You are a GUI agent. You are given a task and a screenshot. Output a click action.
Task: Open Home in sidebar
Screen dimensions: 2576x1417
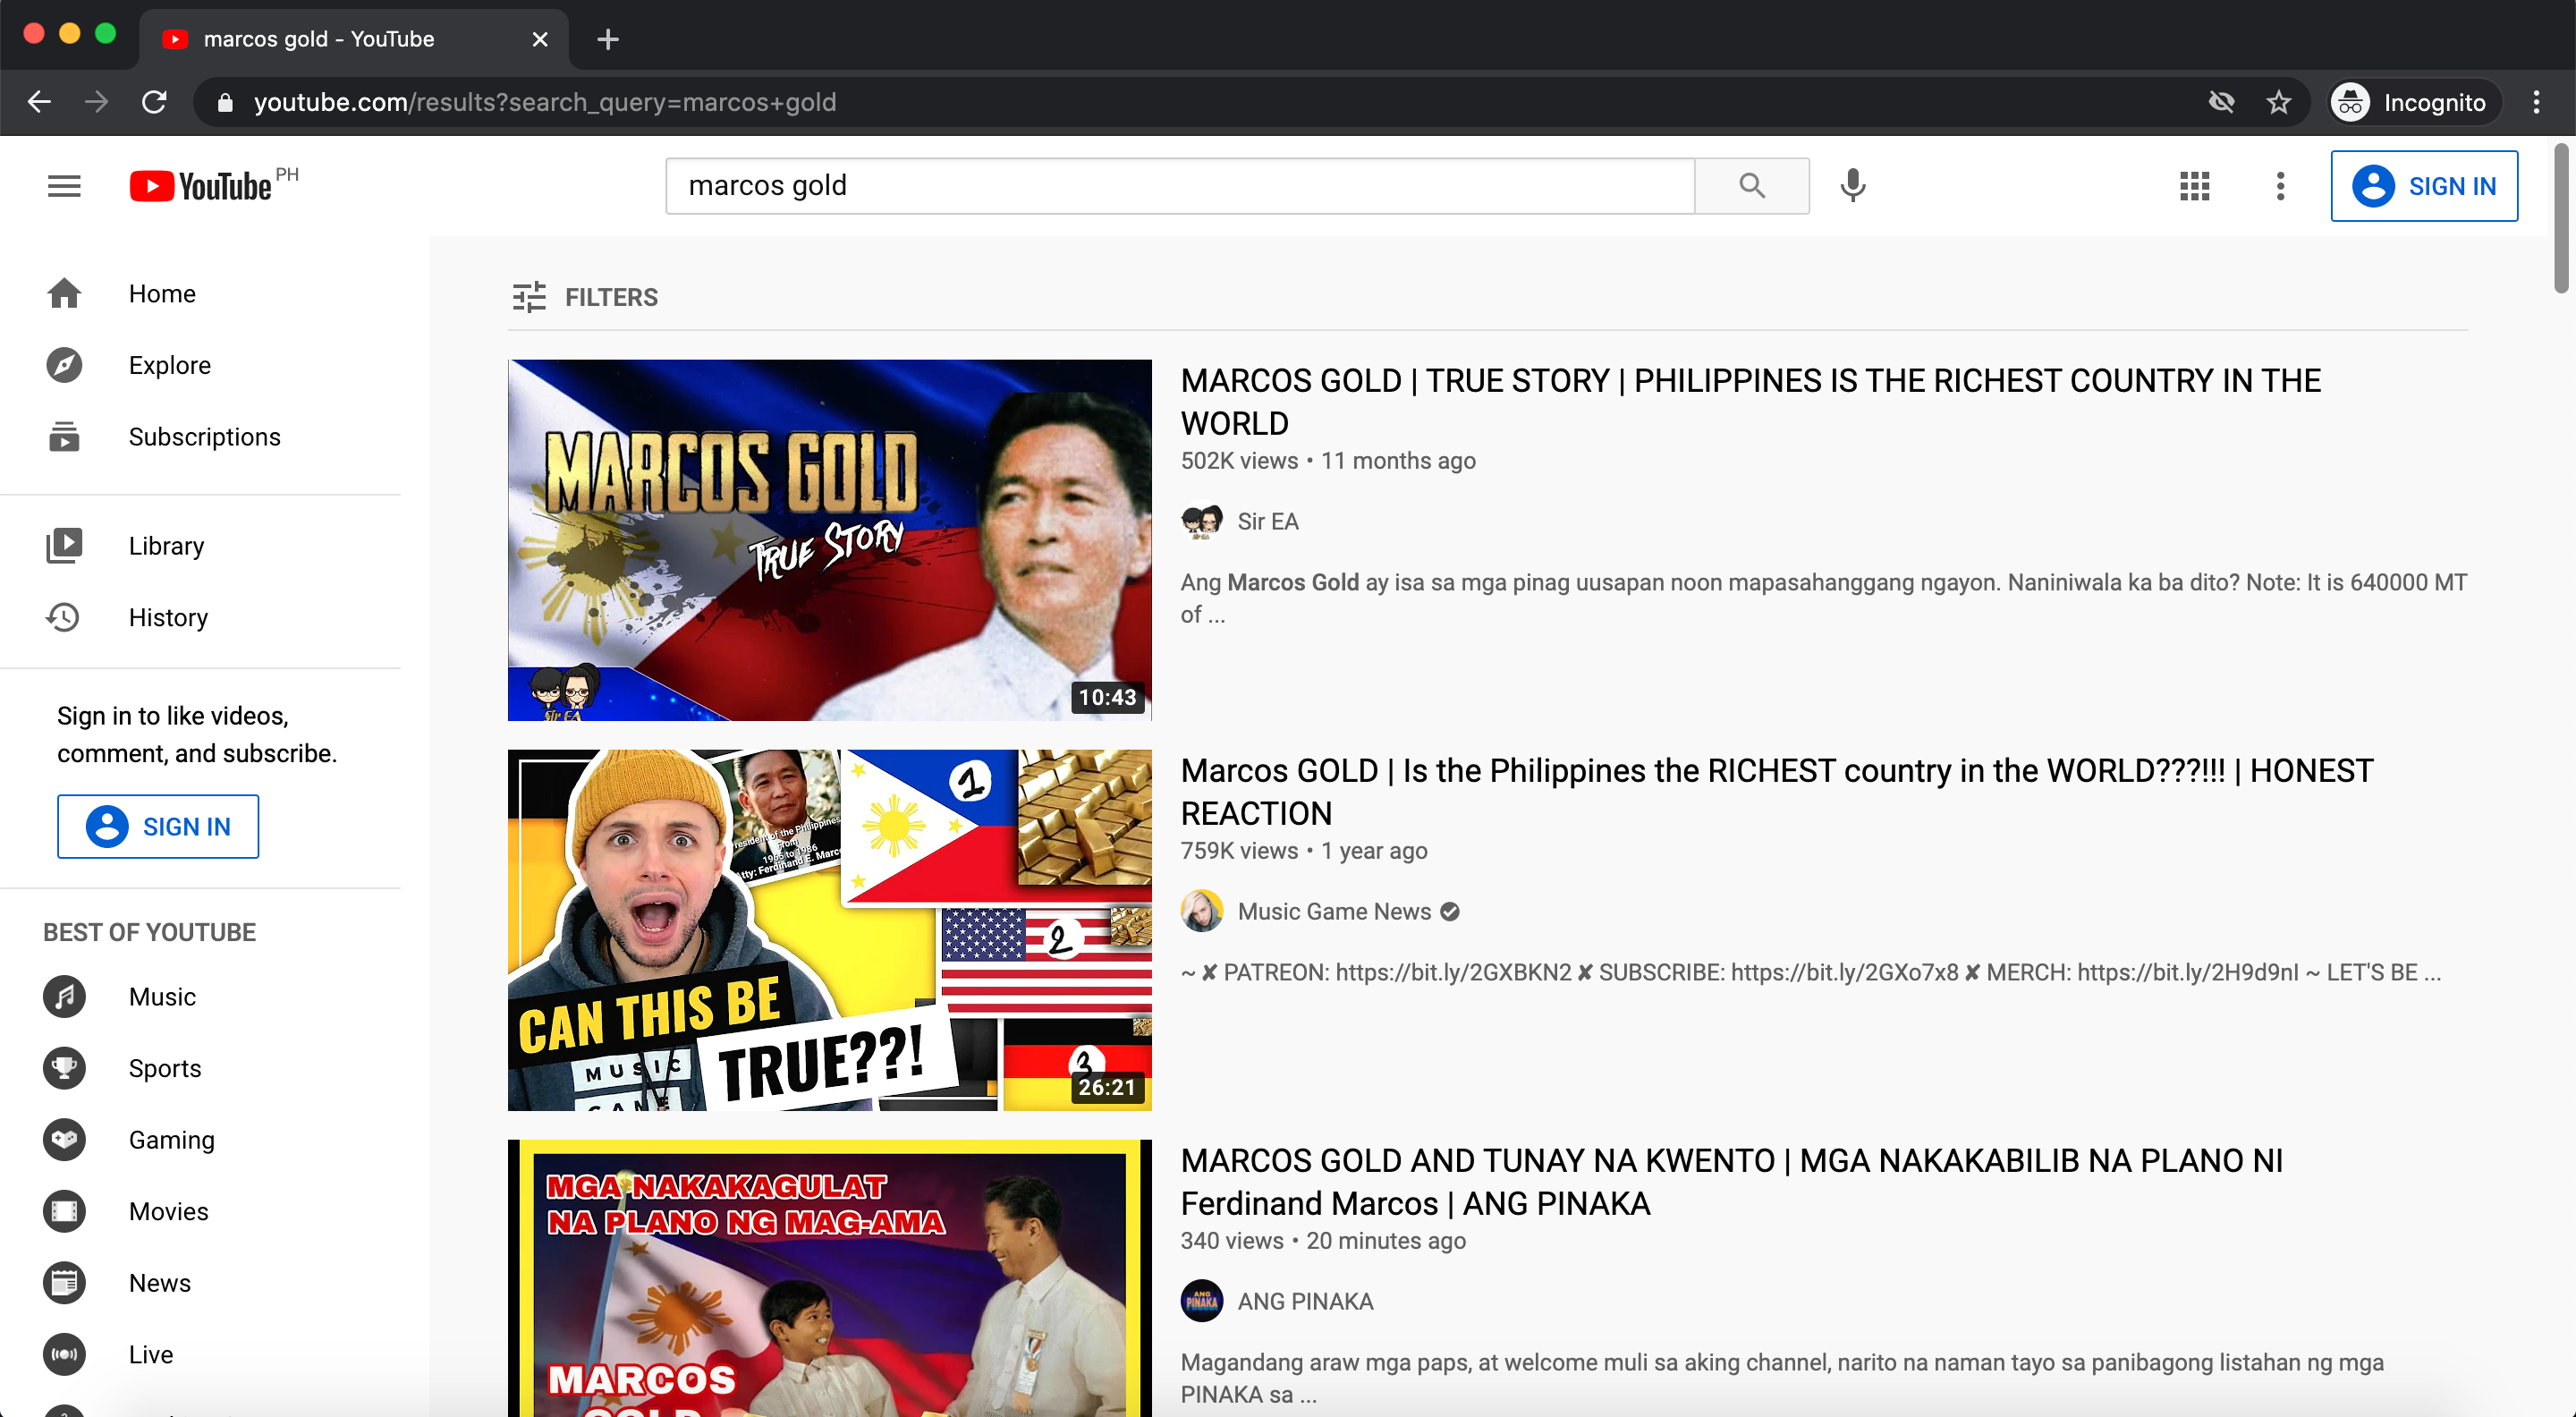[200, 293]
